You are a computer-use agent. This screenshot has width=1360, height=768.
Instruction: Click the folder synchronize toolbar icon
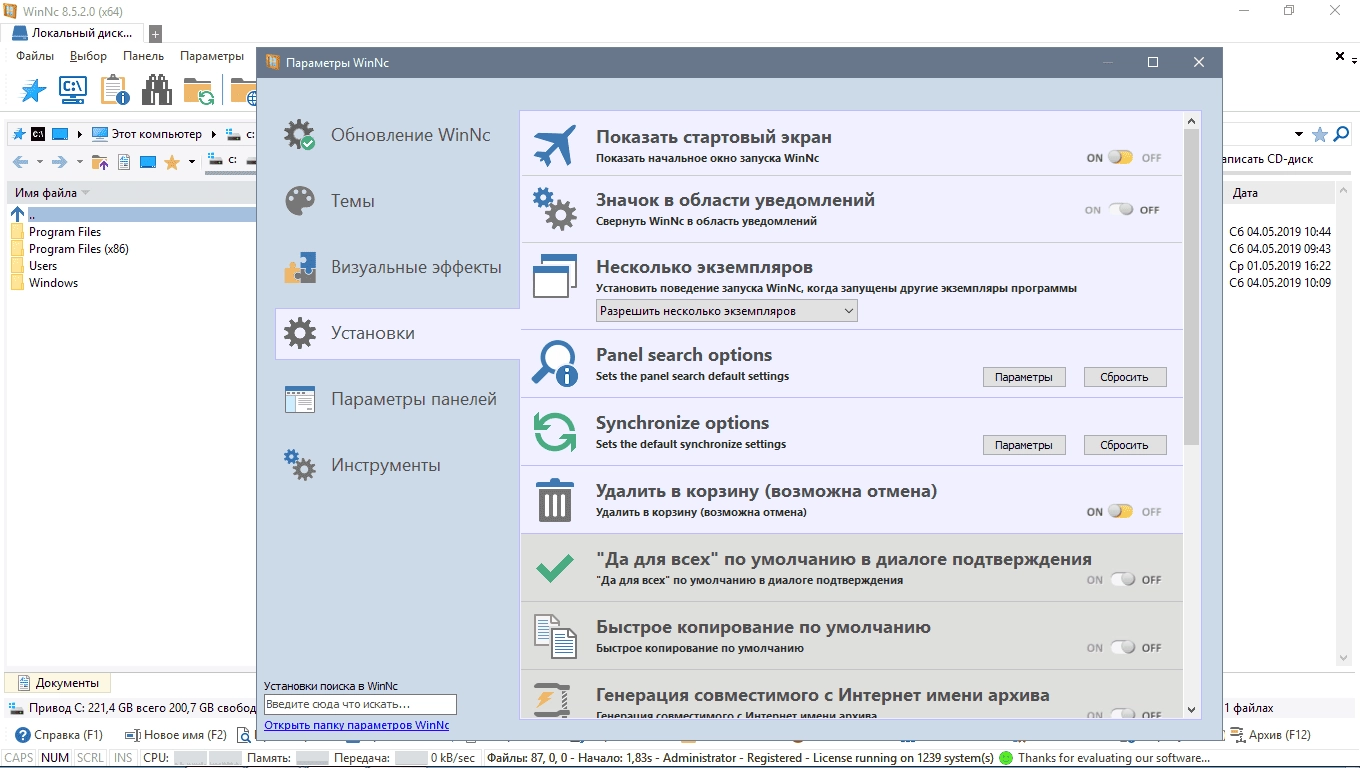tap(198, 91)
